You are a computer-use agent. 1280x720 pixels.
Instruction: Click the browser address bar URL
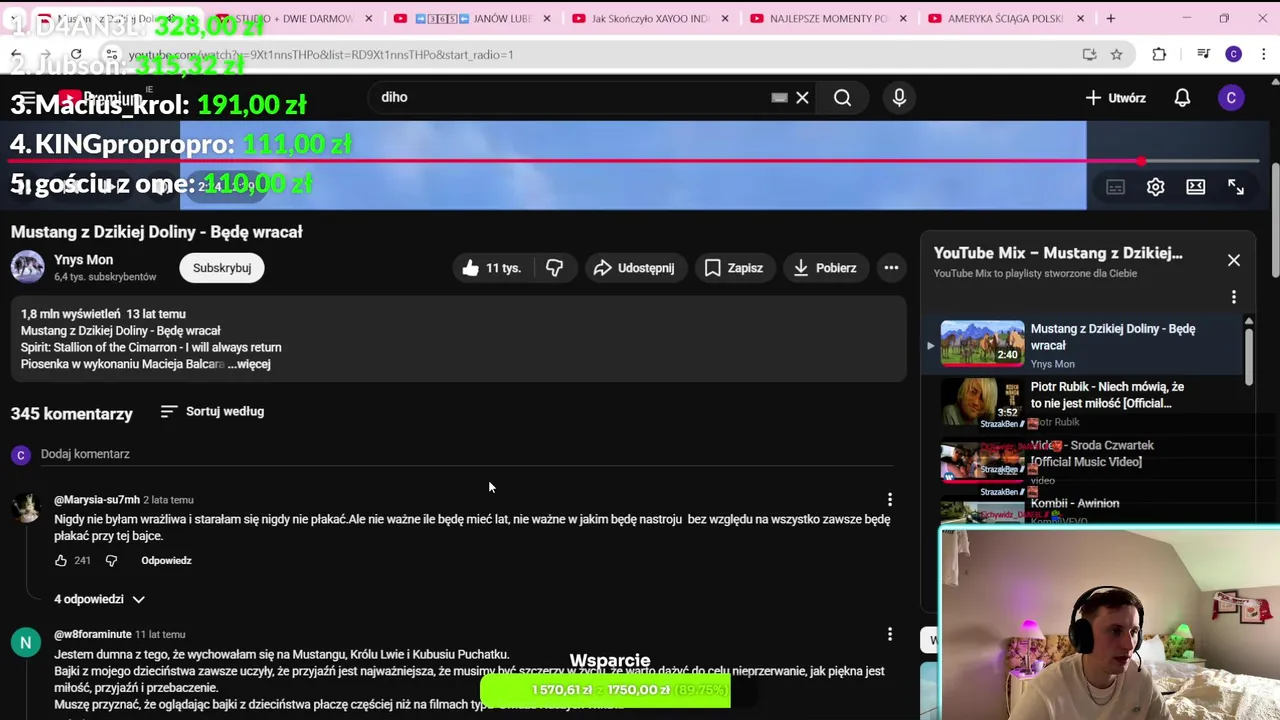coord(321,54)
